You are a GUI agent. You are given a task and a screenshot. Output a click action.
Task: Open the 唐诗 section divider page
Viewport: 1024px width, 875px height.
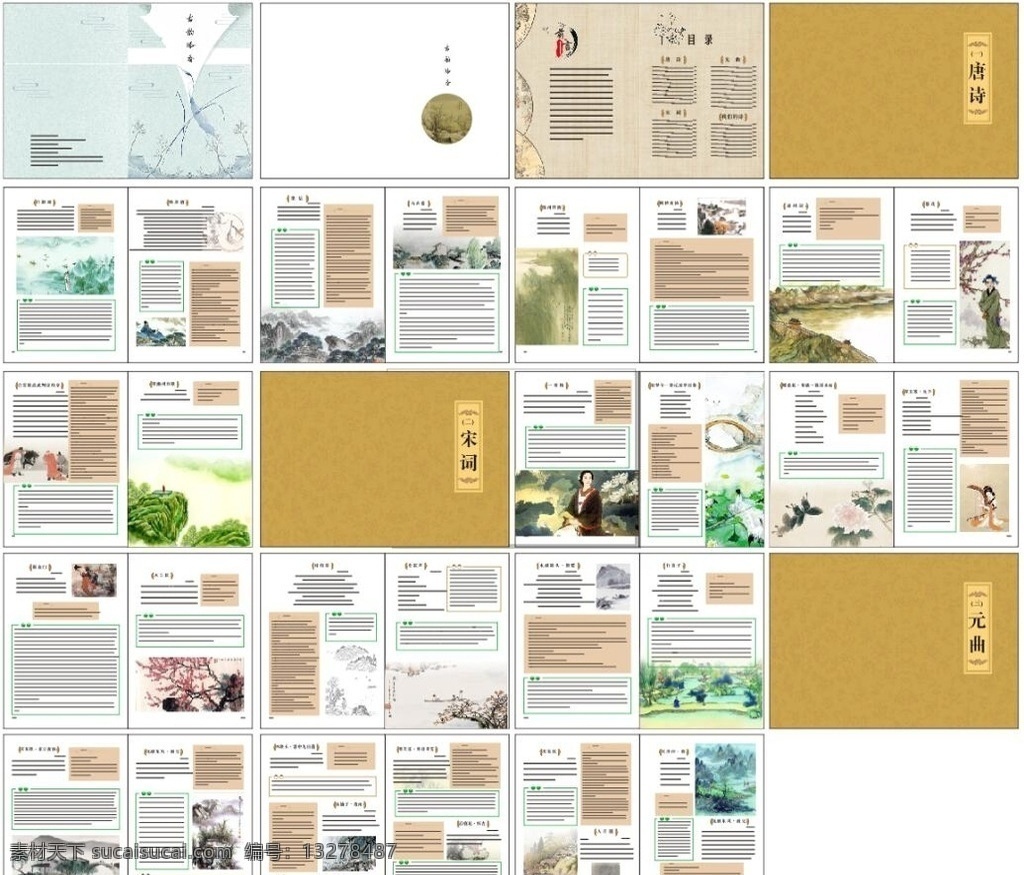(x=893, y=91)
